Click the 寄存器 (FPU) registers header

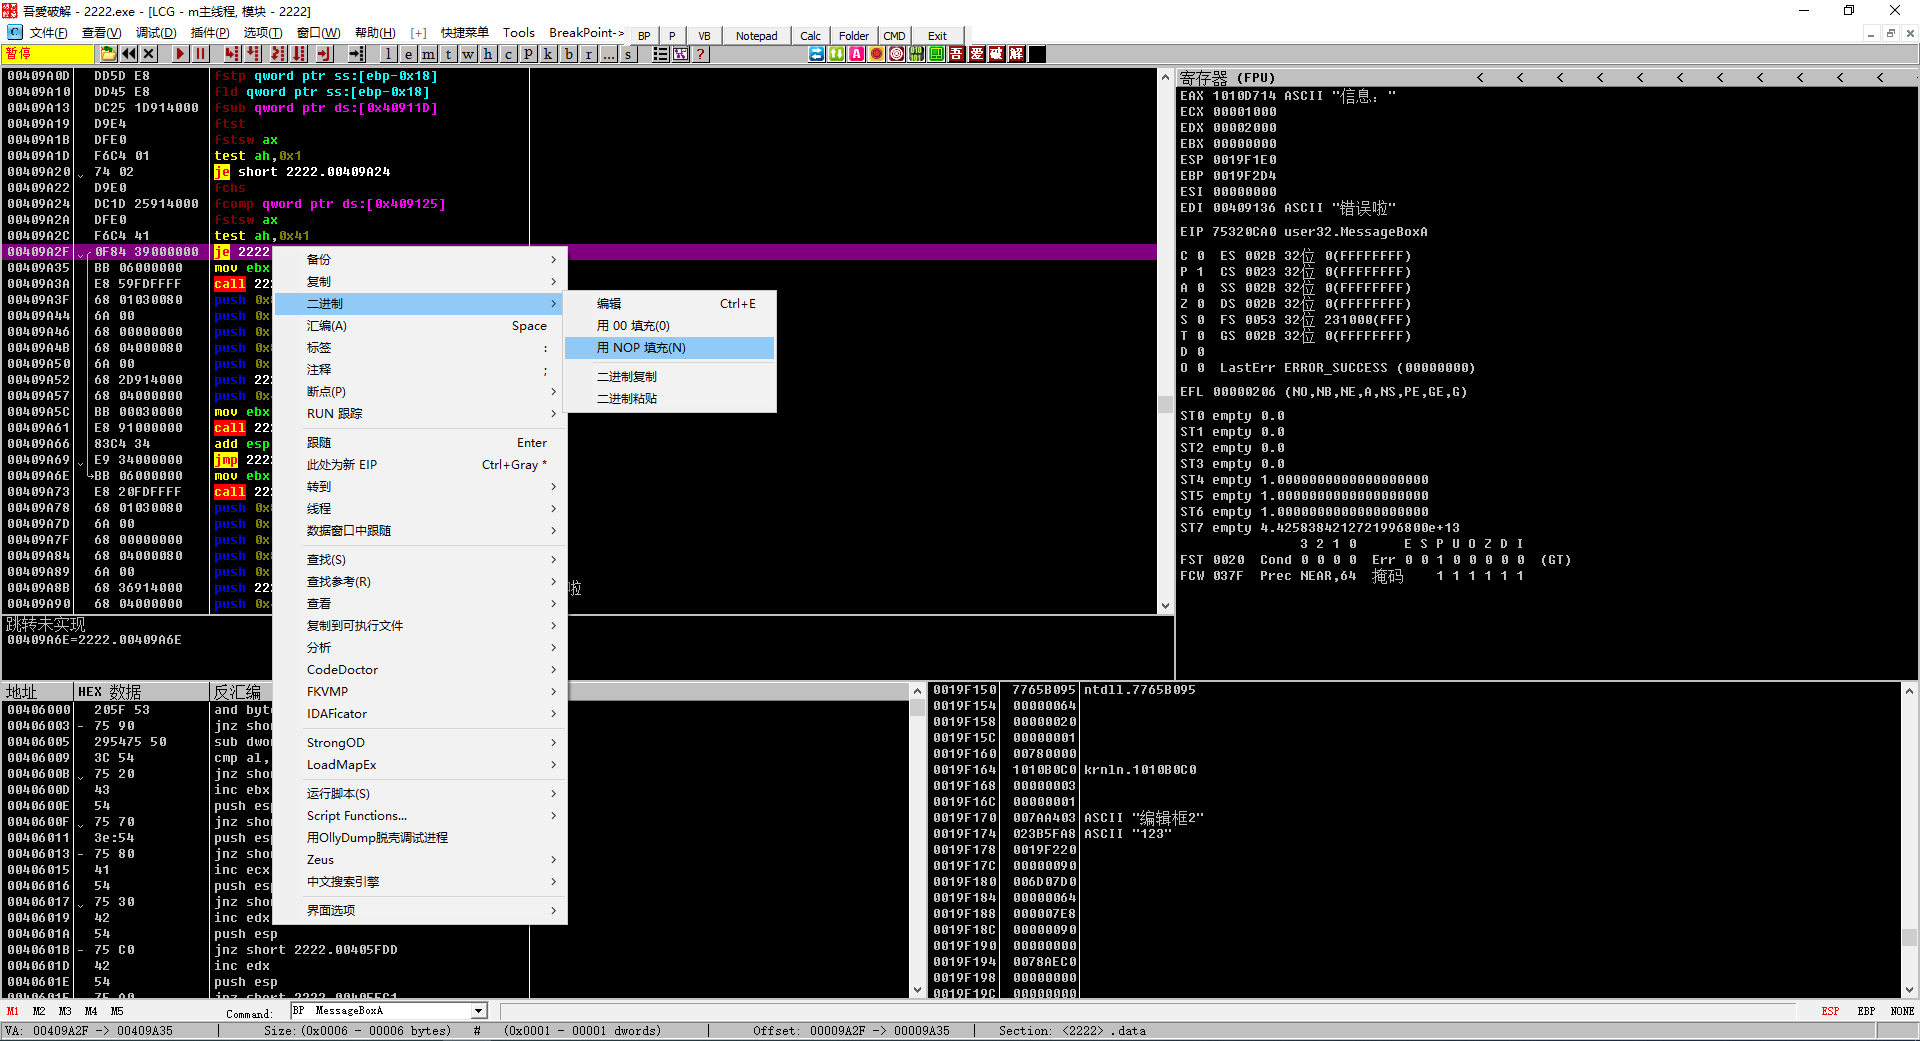pyautogui.click(x=1227, y=77)
